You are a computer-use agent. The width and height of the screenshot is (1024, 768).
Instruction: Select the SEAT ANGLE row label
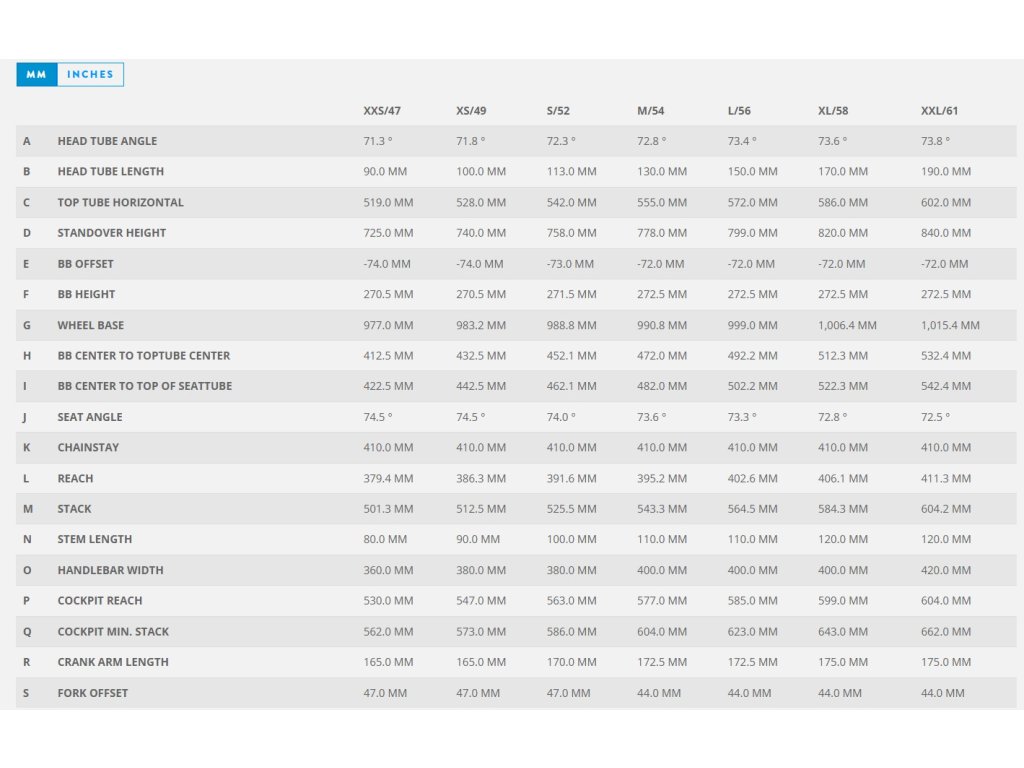pos(88,417)
